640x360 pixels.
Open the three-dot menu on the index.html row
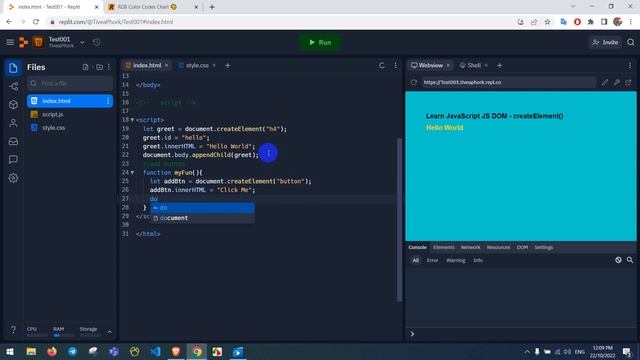pyautogui.click(x=108, y=101)
